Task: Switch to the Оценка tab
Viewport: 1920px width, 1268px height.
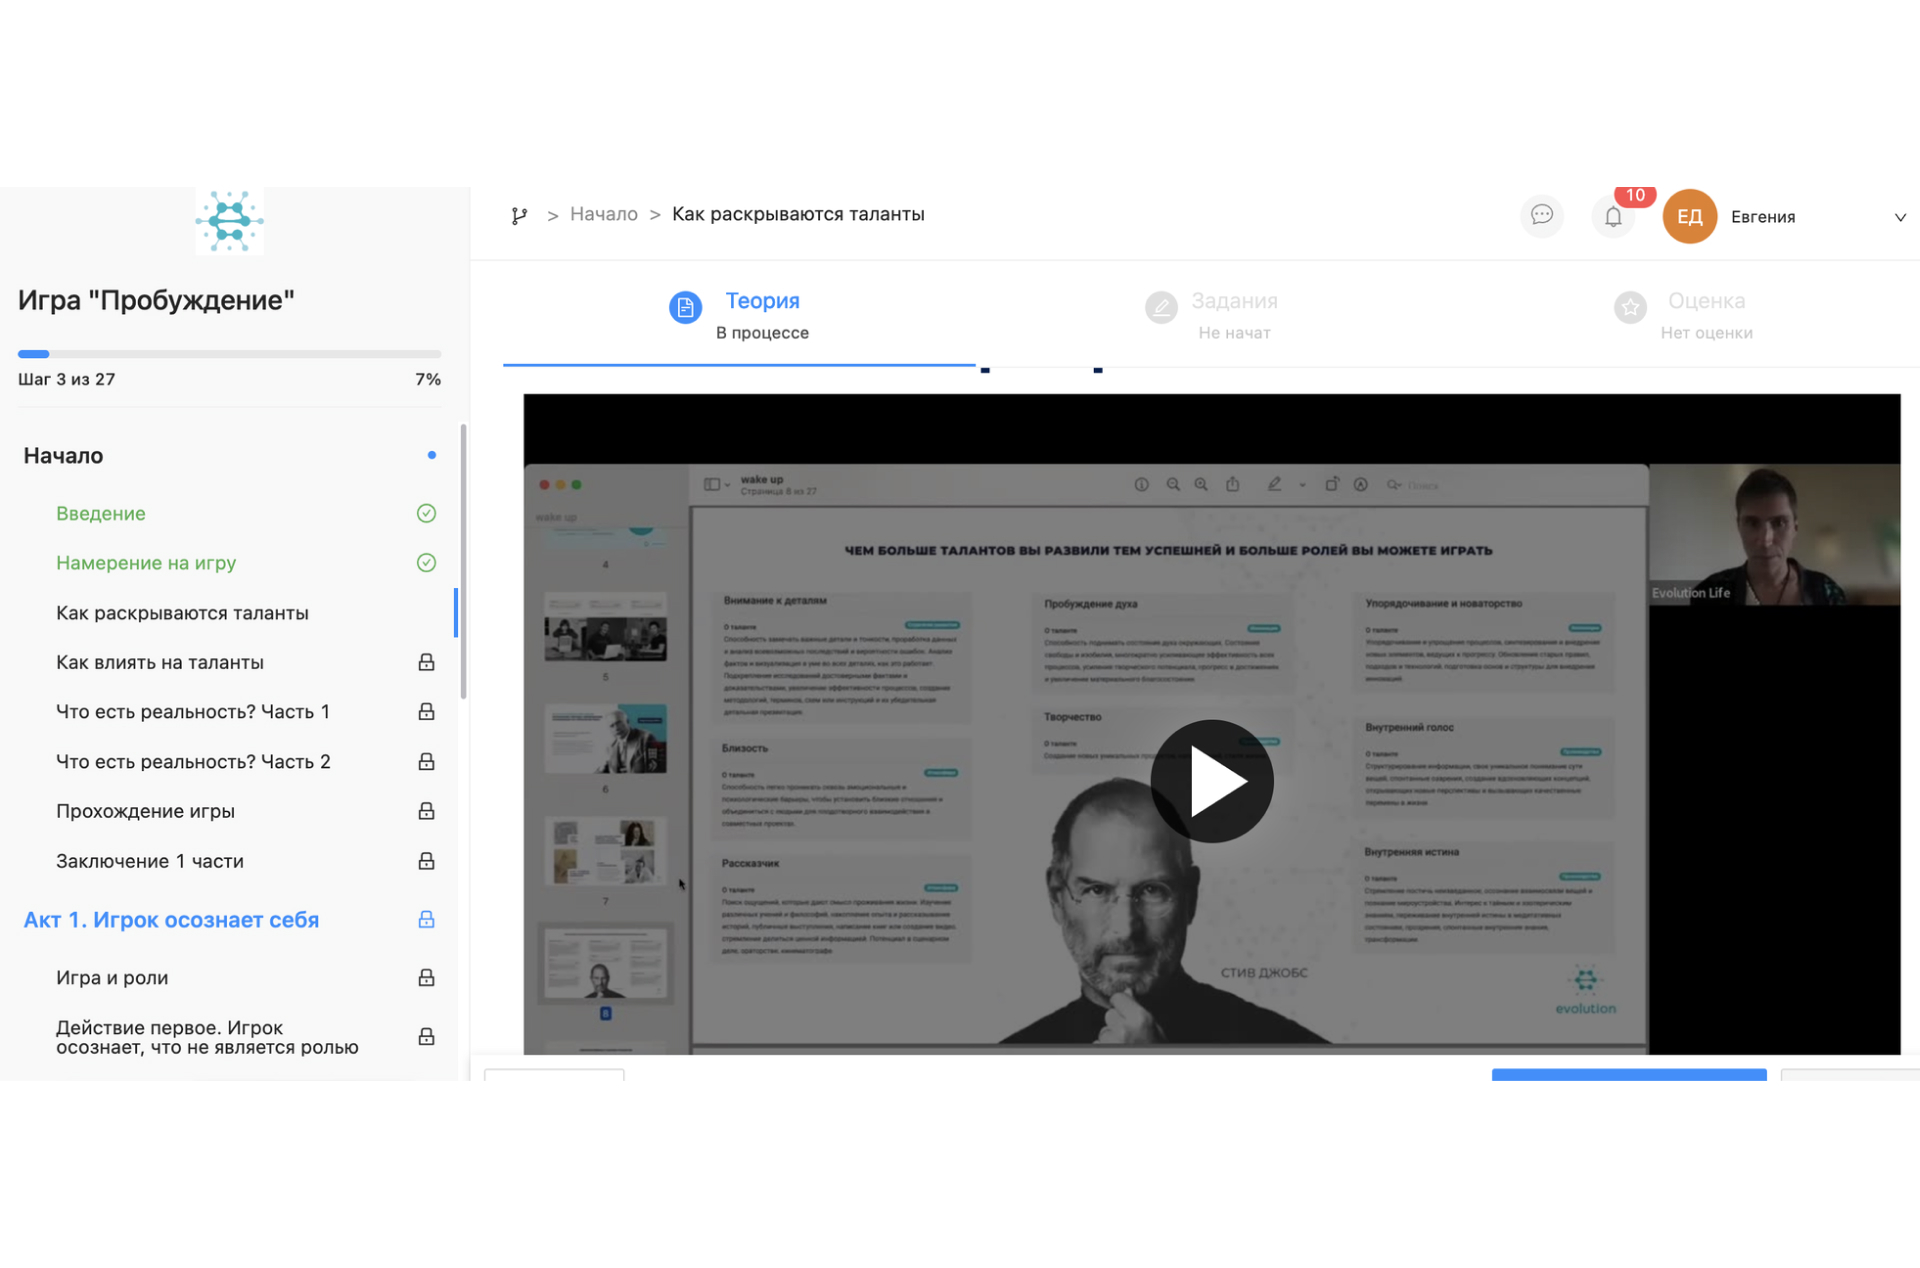Action: click(x=1705, y=301)
